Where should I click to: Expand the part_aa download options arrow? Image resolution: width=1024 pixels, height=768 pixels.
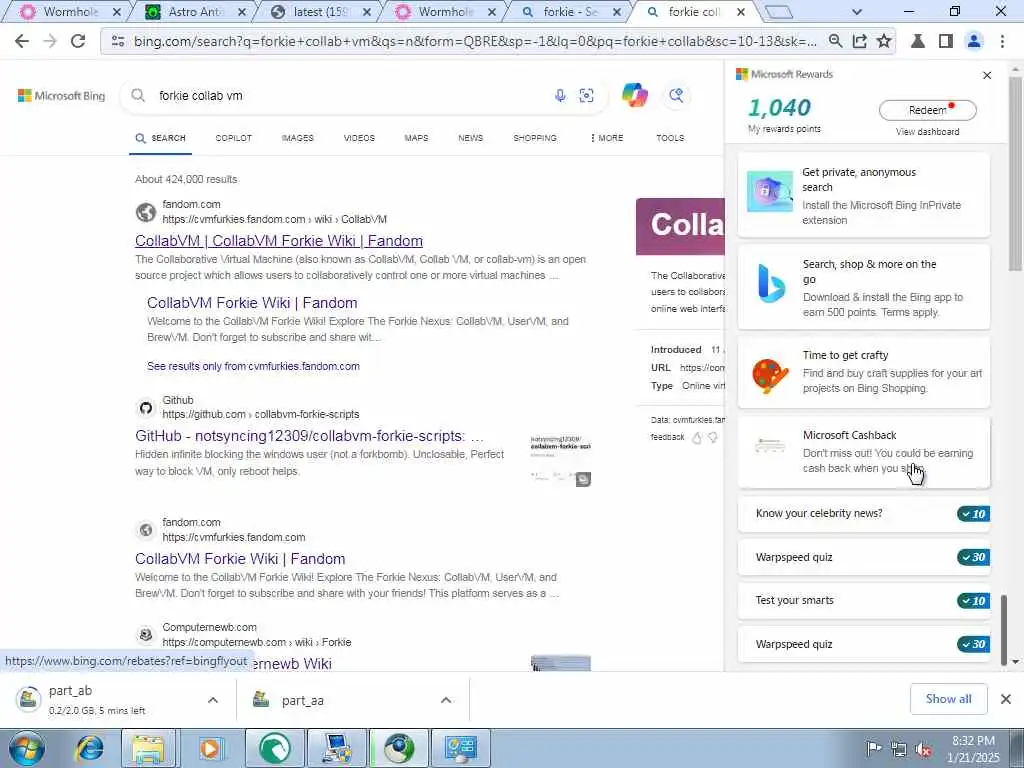click(x=446, y=700)
